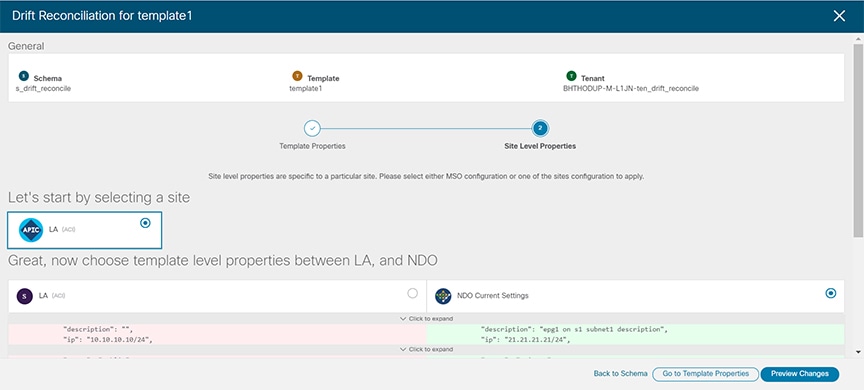Image resolution: width=864 pixels, height=390 pixels.
Task: Click the completed Template Properties step circle
Action: (x=312, y=128)
